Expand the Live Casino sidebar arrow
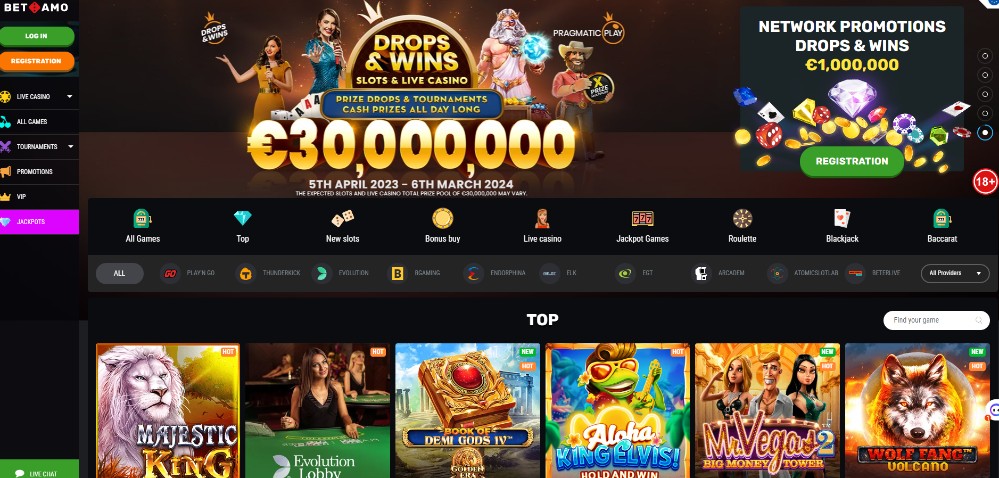 tap(69, 97)
